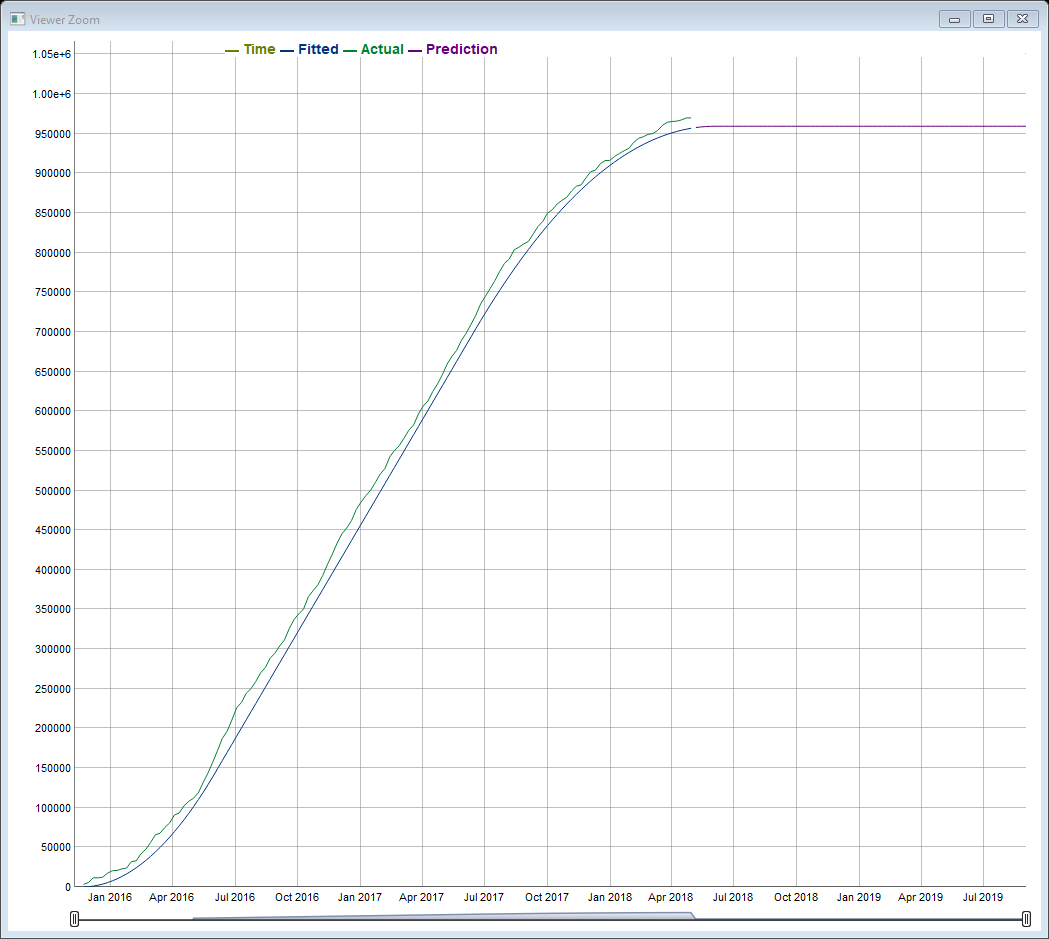
Task: Click the Apr 2019 x-axis label
Action: (921, 898)
